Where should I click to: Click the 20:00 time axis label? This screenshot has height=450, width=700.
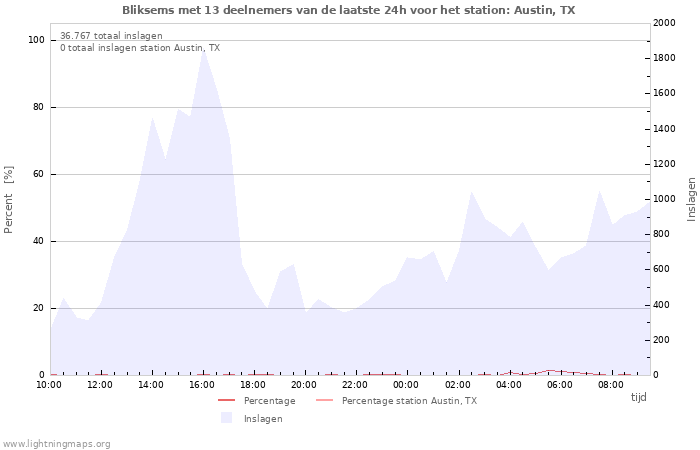[x=304, y=385]
